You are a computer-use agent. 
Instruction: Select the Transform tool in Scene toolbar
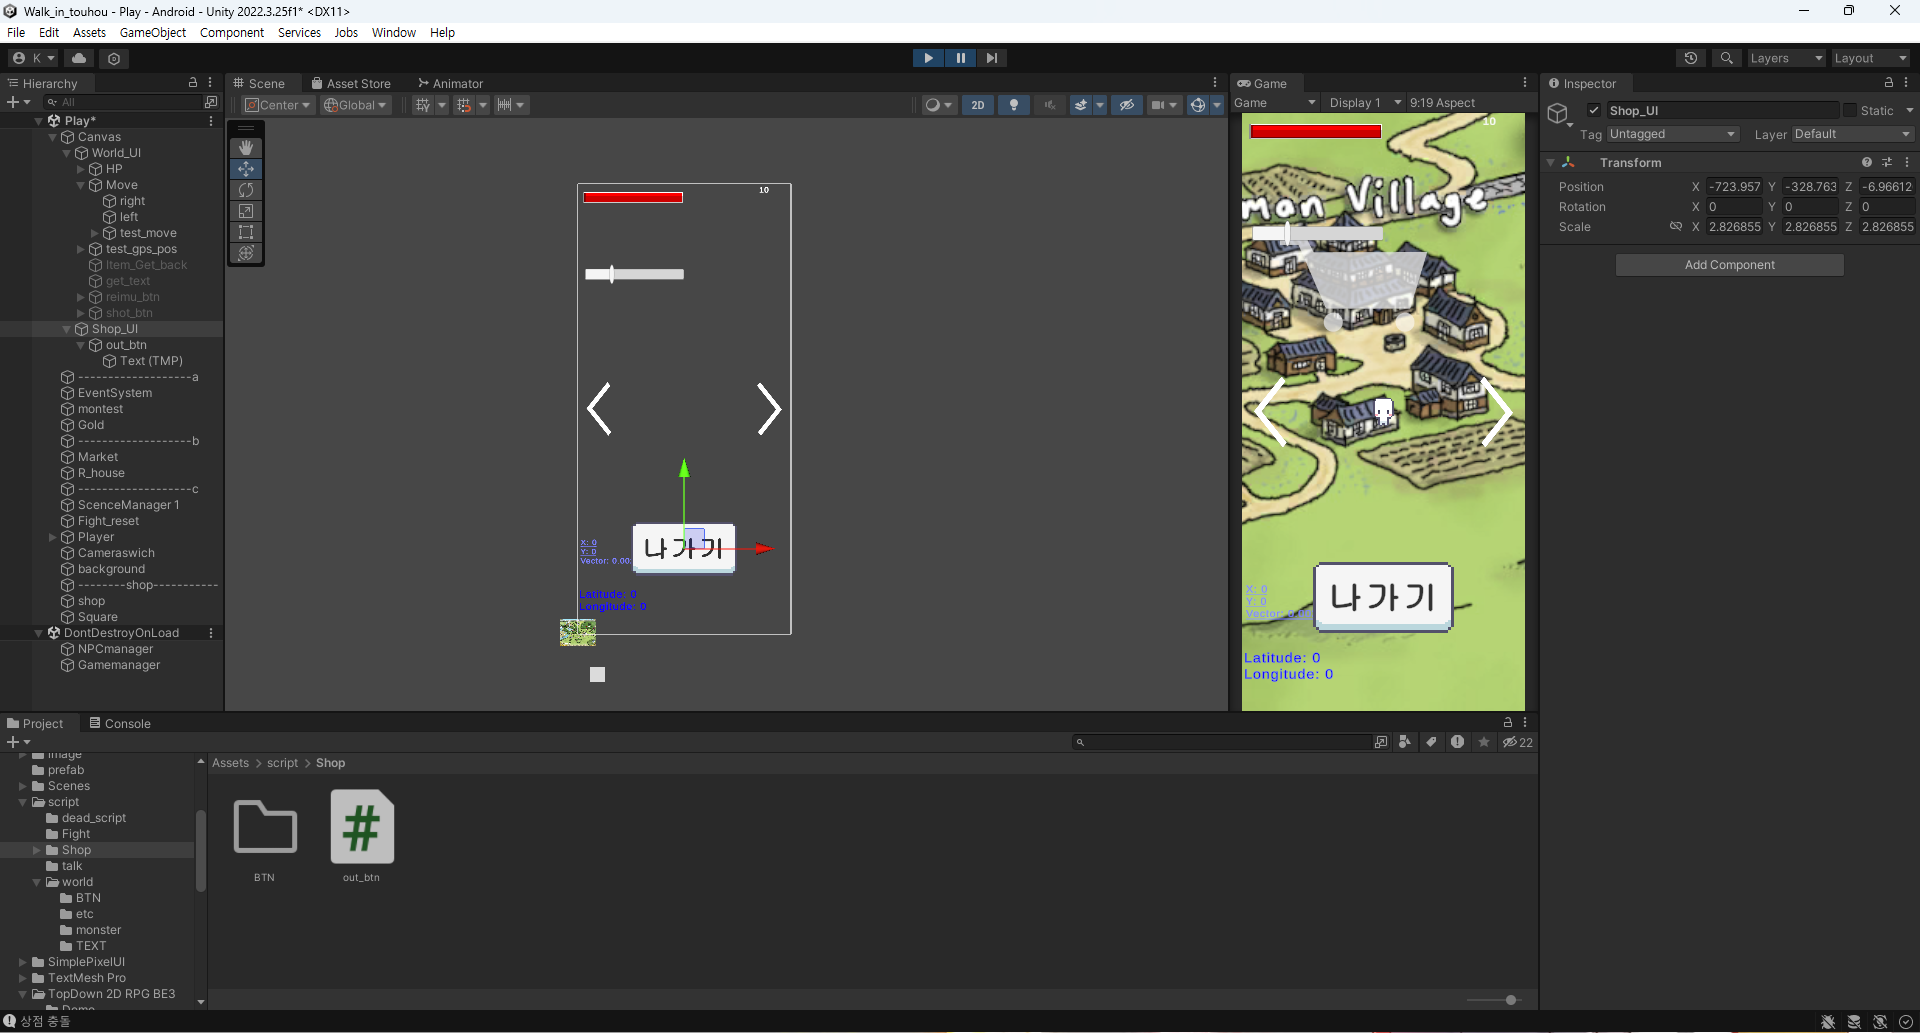[x=246, y=253]
